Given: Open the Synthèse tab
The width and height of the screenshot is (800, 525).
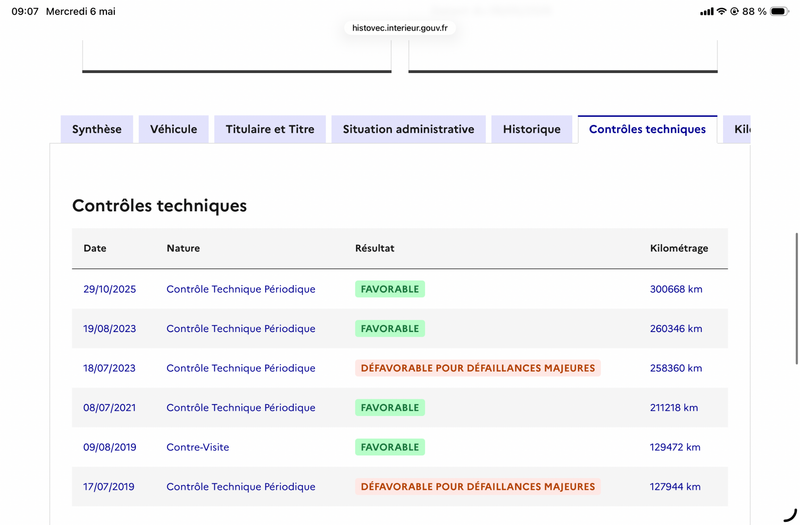Looking at the screenshot, I should click(97, 129).
